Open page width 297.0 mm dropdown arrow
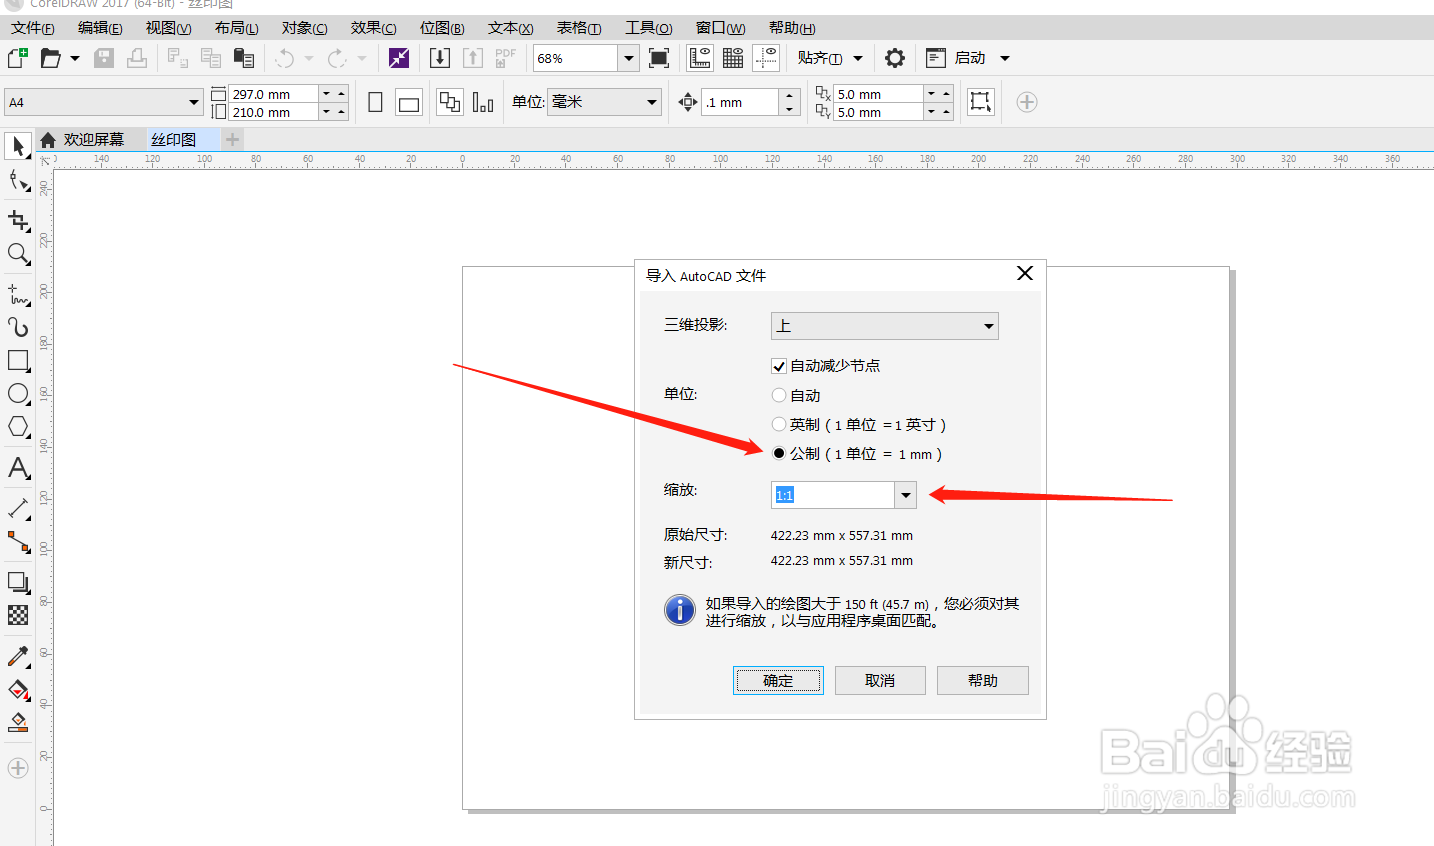The height and width of the screenshot is (846, 1434). [326, 94]
